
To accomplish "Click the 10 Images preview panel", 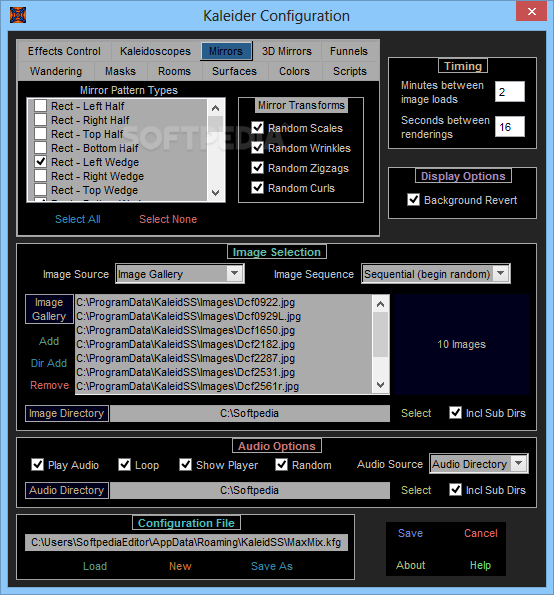I will click(x=461, y=344).
